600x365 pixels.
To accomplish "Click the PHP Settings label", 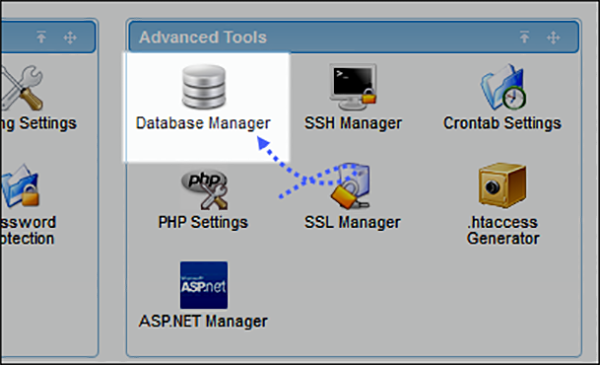I will 203,222.
